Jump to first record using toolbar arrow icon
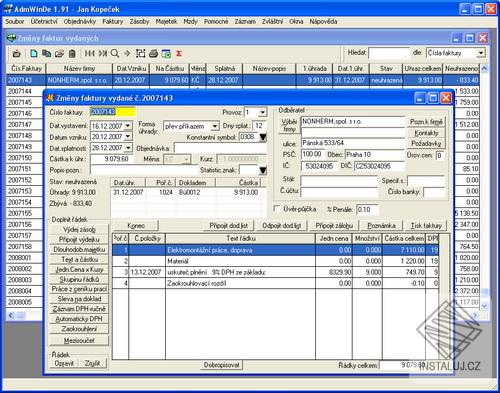The width and height of the screenshot is (500, 393). [x=89, y=53]
